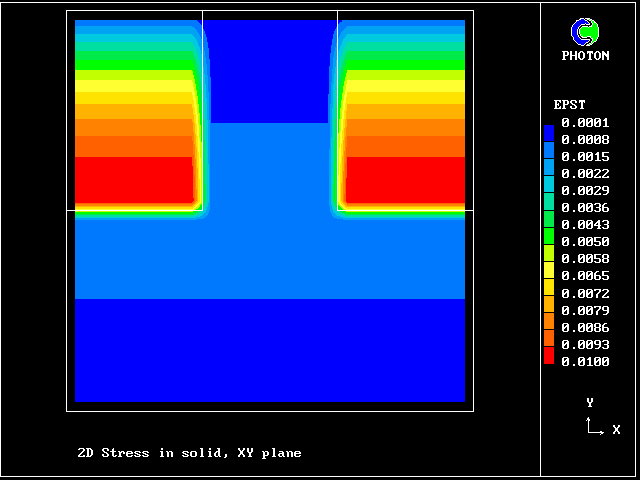Screen dimensions: 640x480
Task: Click the left red high-strain region
Action: [x=134, y=180]
